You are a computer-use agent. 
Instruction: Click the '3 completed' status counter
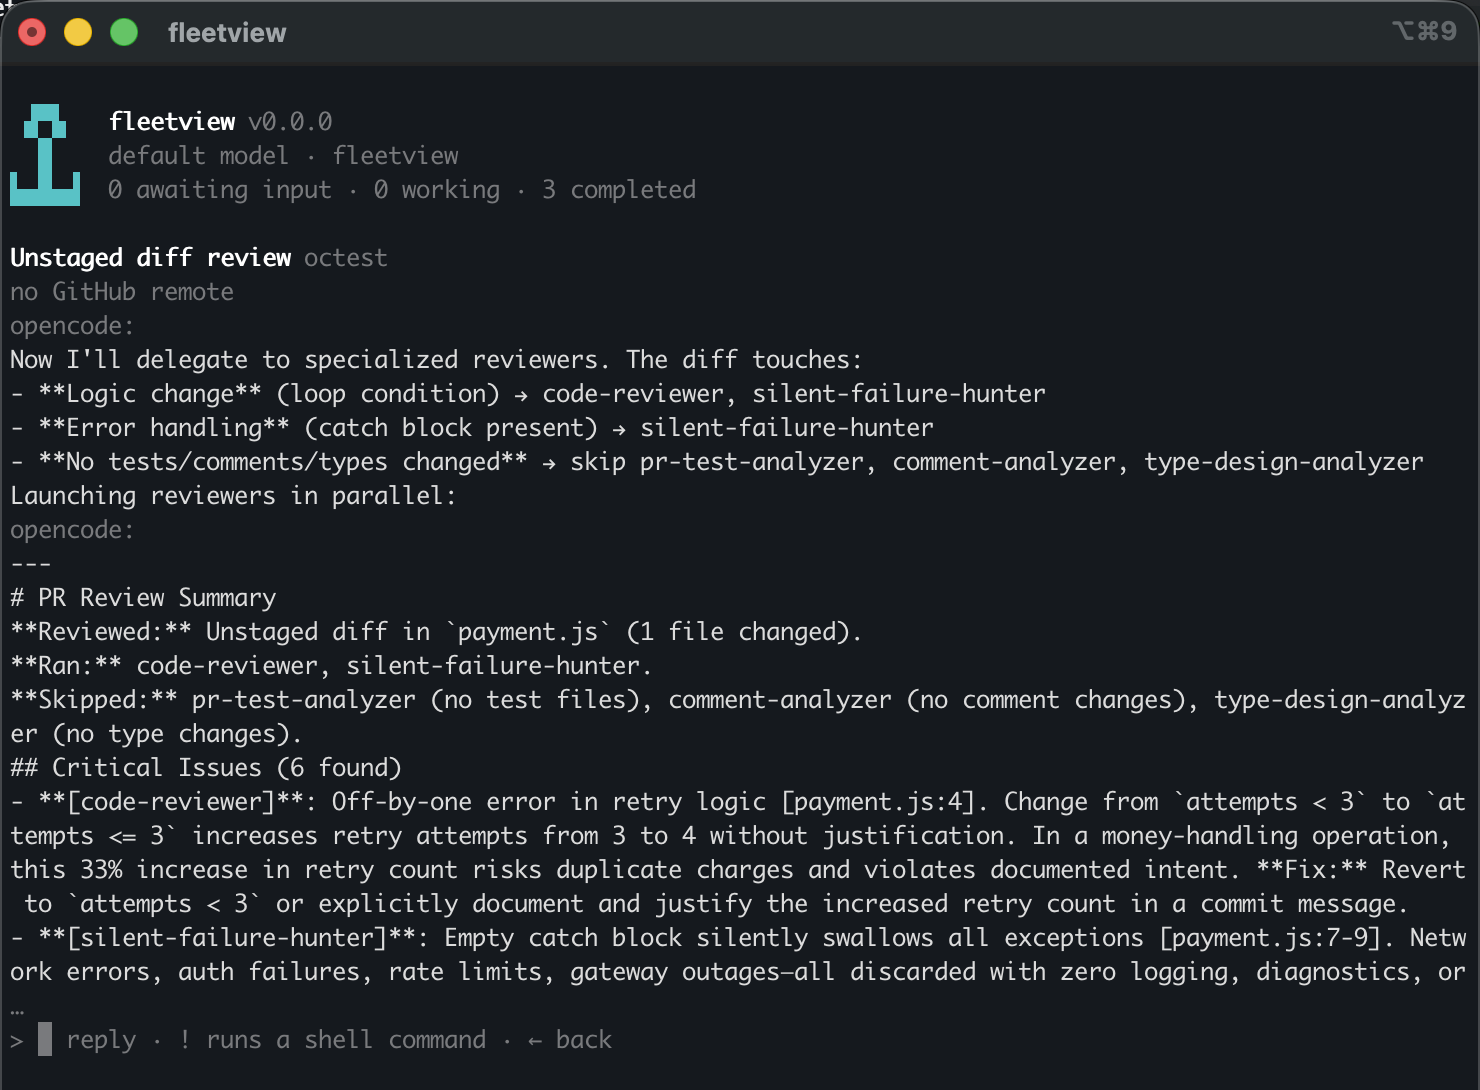pos(619,190)
